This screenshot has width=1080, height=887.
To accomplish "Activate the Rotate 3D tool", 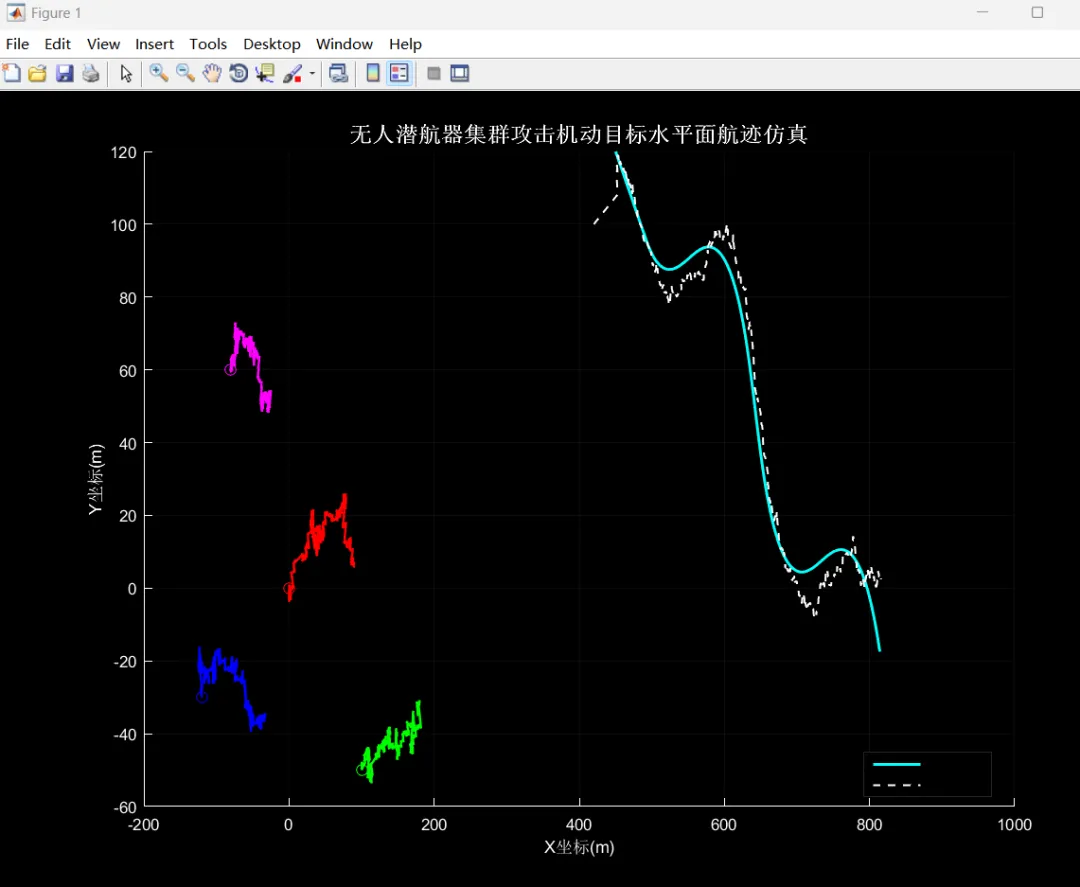I will coord(238,73).
